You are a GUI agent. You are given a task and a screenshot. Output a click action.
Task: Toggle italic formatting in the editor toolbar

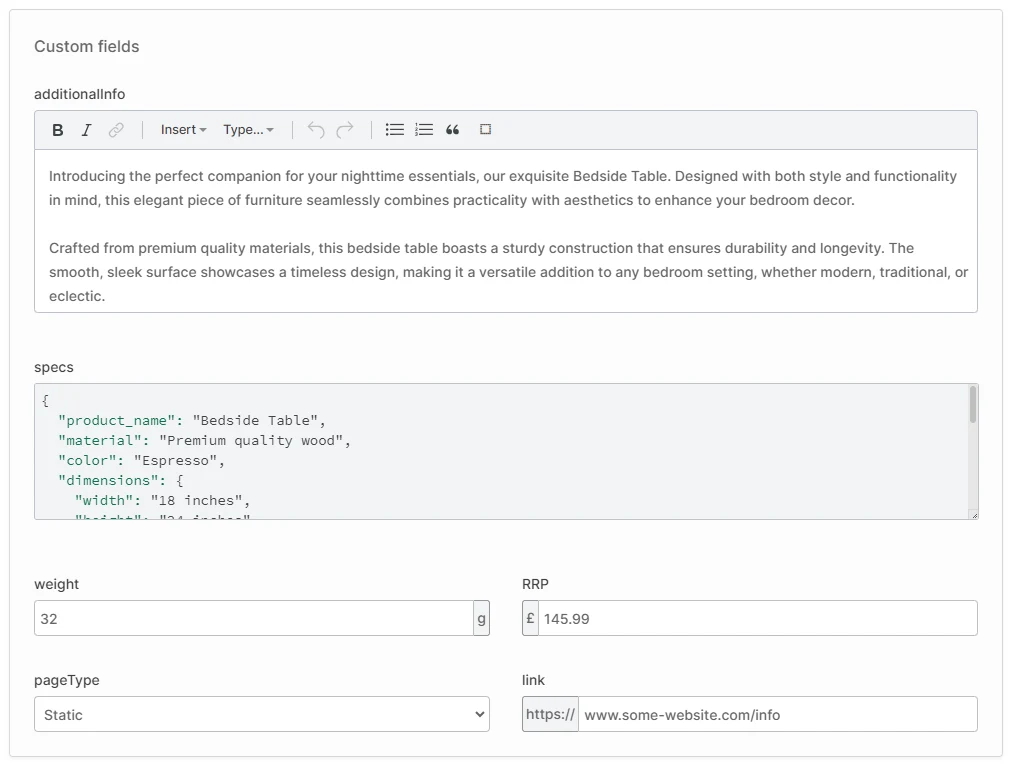[86, 130]
